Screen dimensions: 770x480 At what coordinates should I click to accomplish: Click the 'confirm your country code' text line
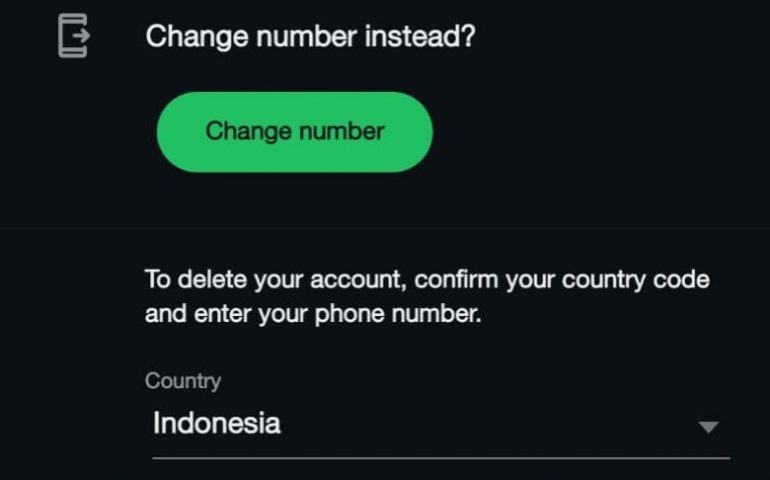pos(560,279)
